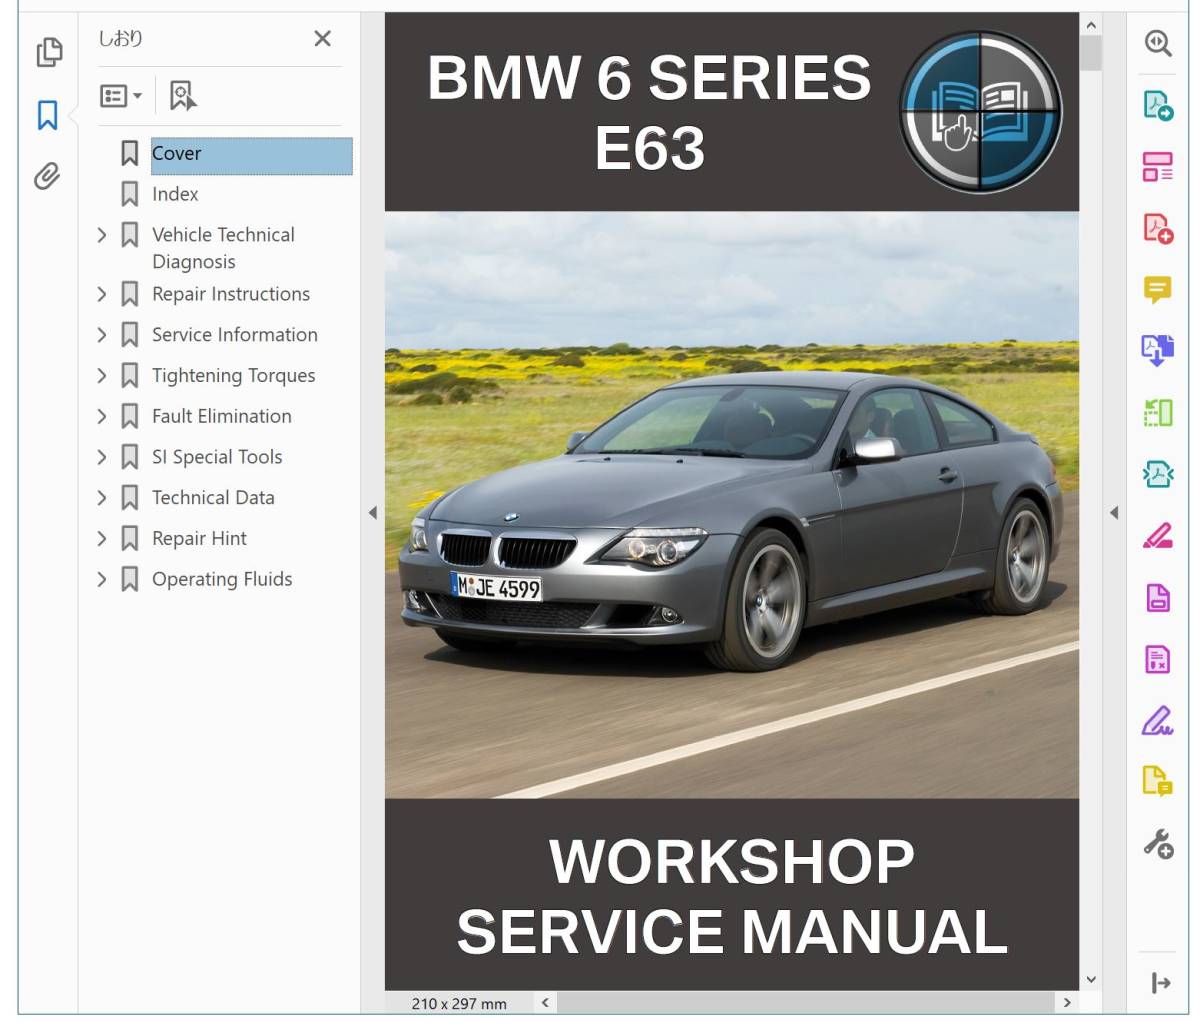Open the page thumbnails panel icon

[48, 52]
